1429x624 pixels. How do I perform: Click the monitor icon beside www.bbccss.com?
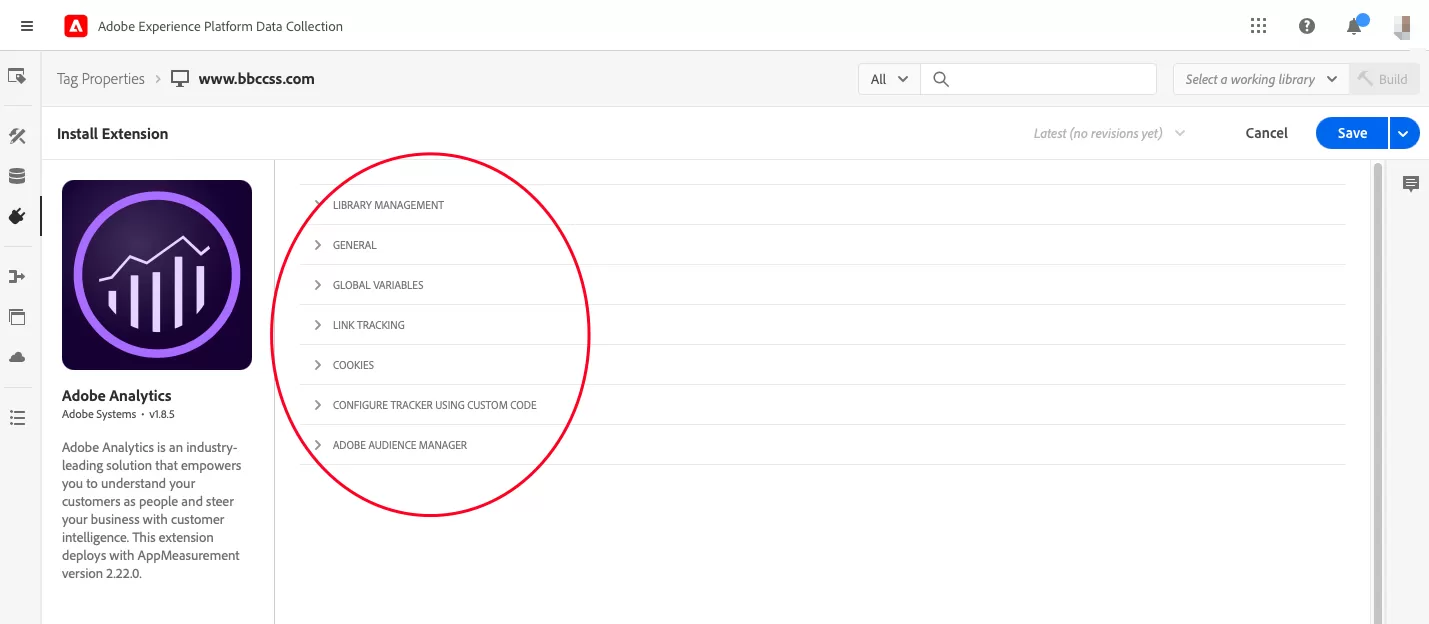click(180, 79)
